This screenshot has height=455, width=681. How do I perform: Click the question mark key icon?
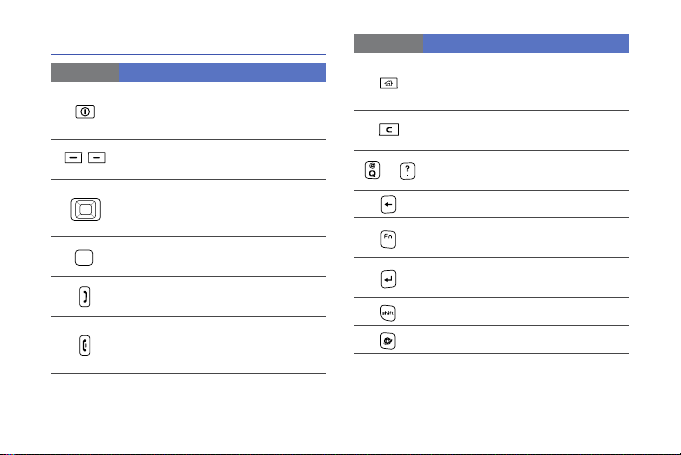[407, 171]
